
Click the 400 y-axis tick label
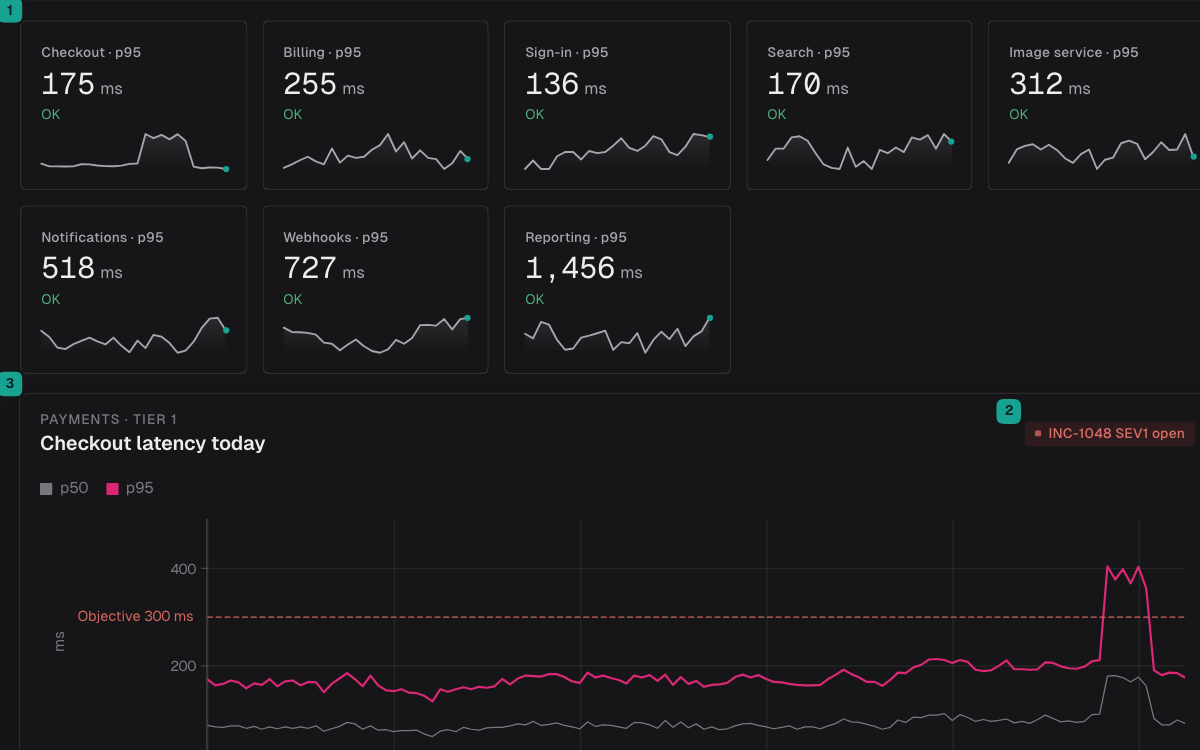click(183, 569)
